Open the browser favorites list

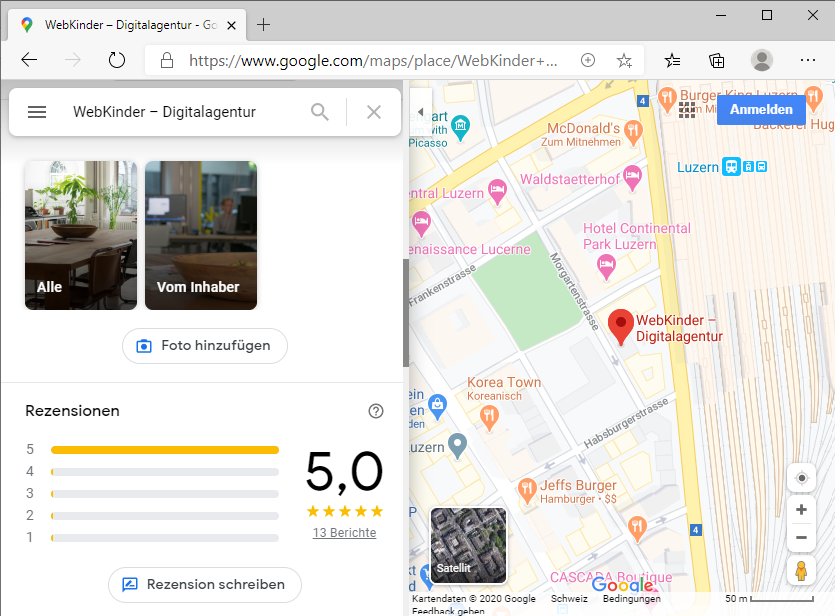click(x=672, y=61)
